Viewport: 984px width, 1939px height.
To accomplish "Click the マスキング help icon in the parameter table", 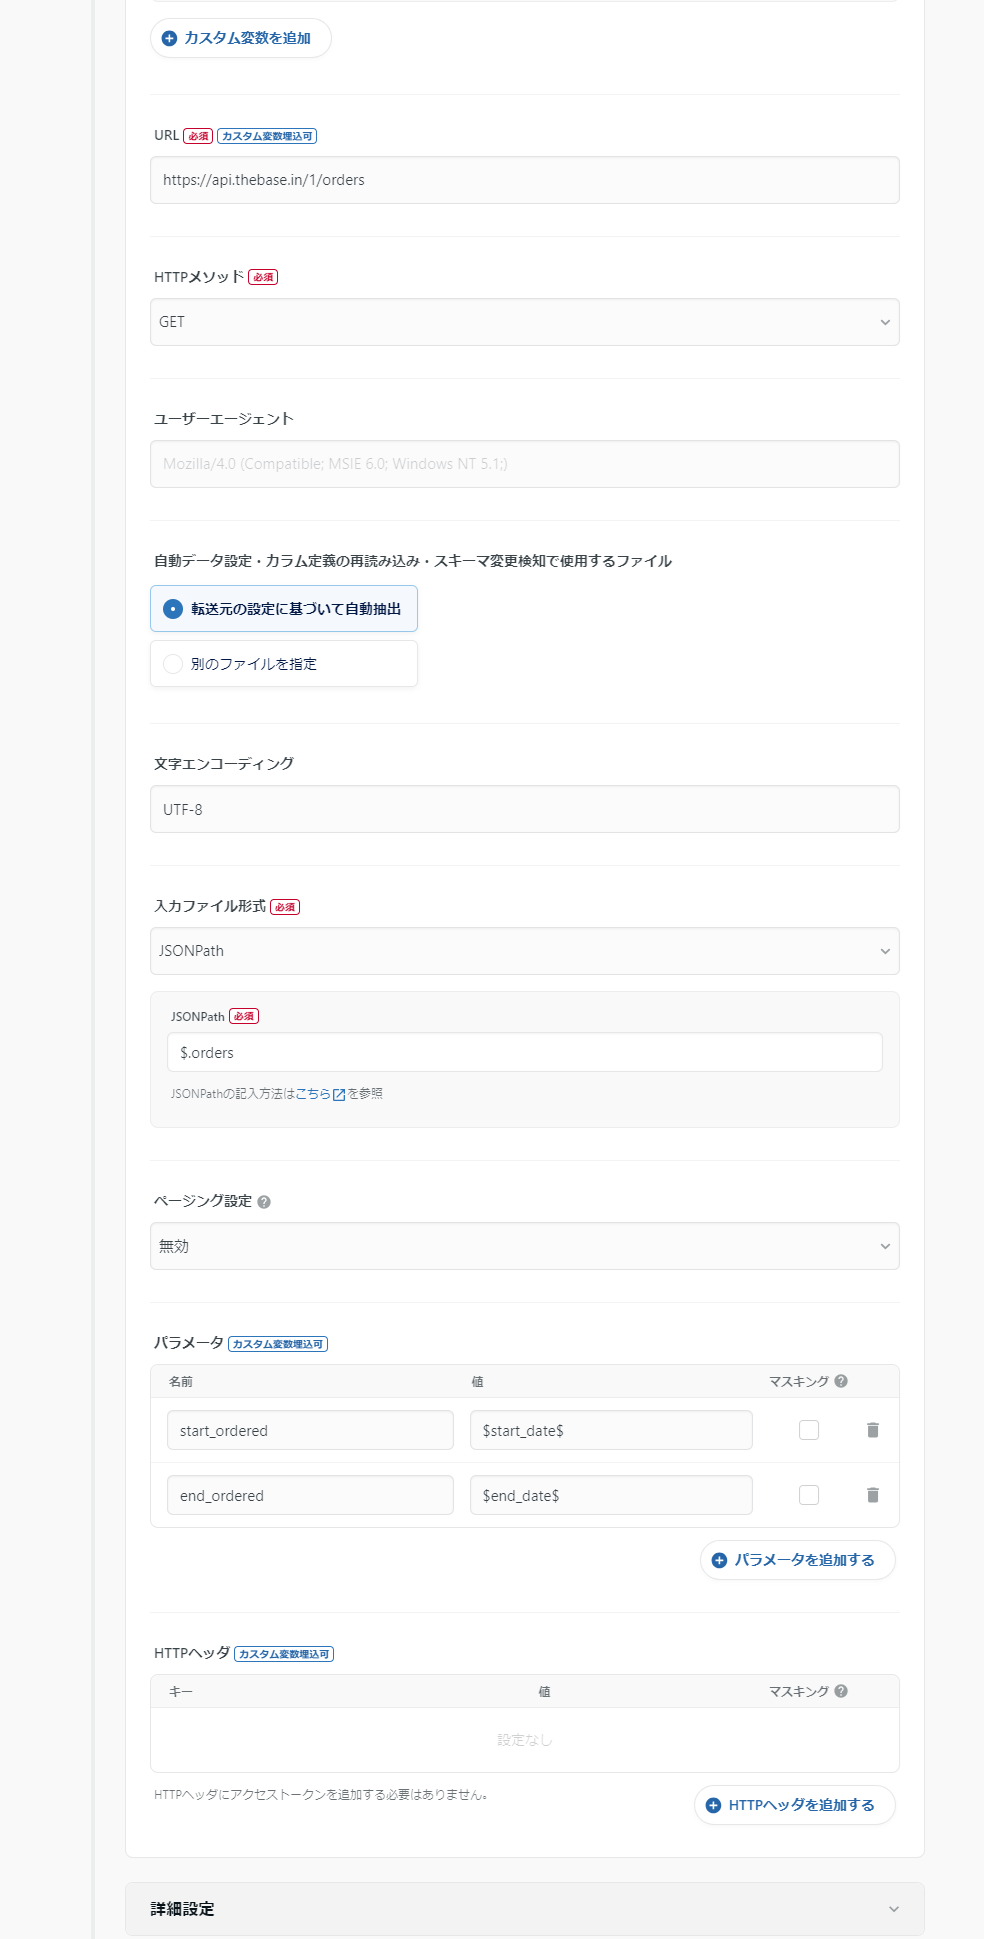I will coord(841,1380).
